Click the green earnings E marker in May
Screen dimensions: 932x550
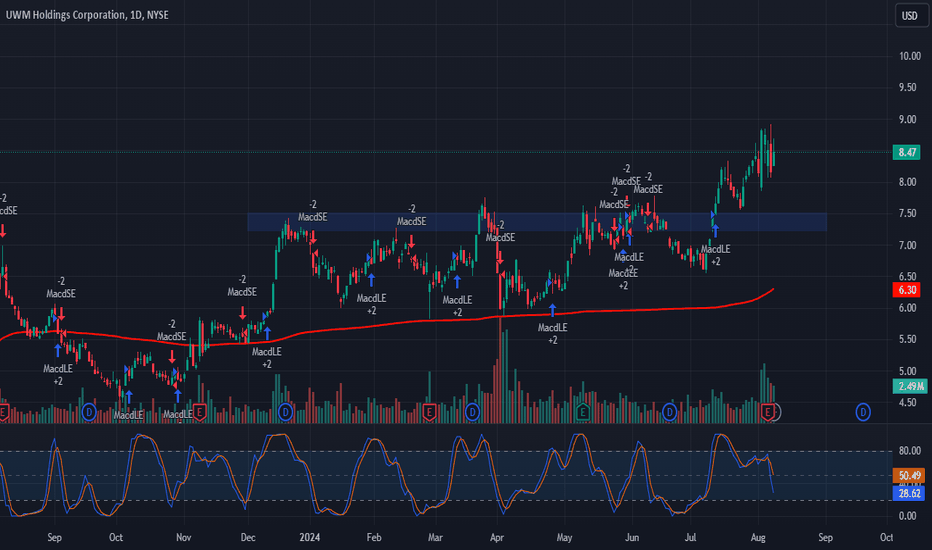(x=582, y=411)
